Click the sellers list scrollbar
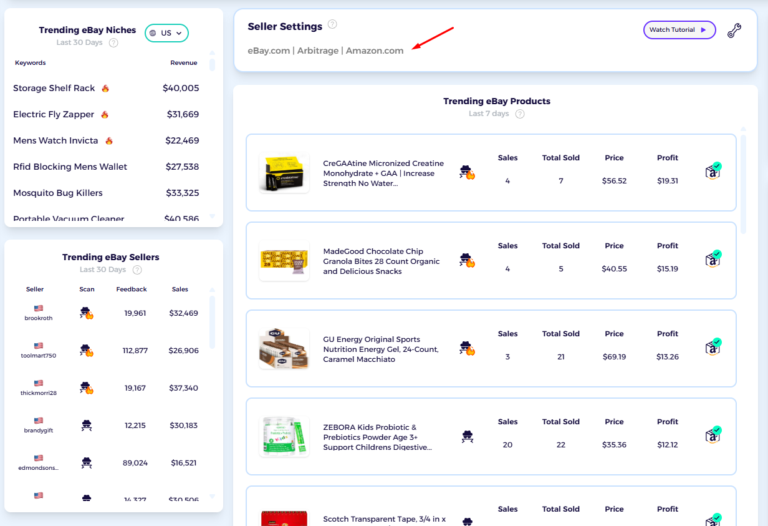Viewport: 768px width, 526px height. (212, 321)
